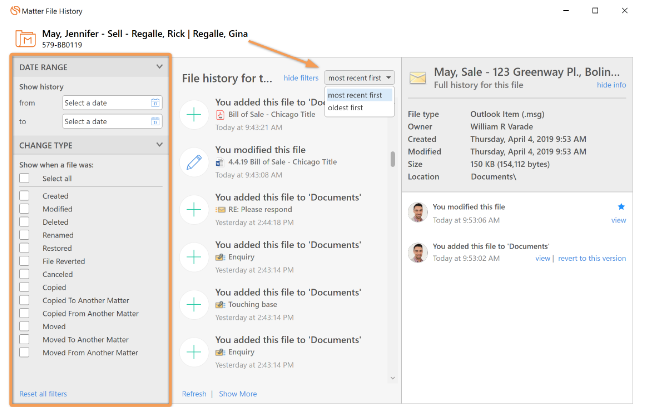The image size is (647, 417).
Task: Click the envelope icon in the file info header
Action: click(x=418, y=78)
